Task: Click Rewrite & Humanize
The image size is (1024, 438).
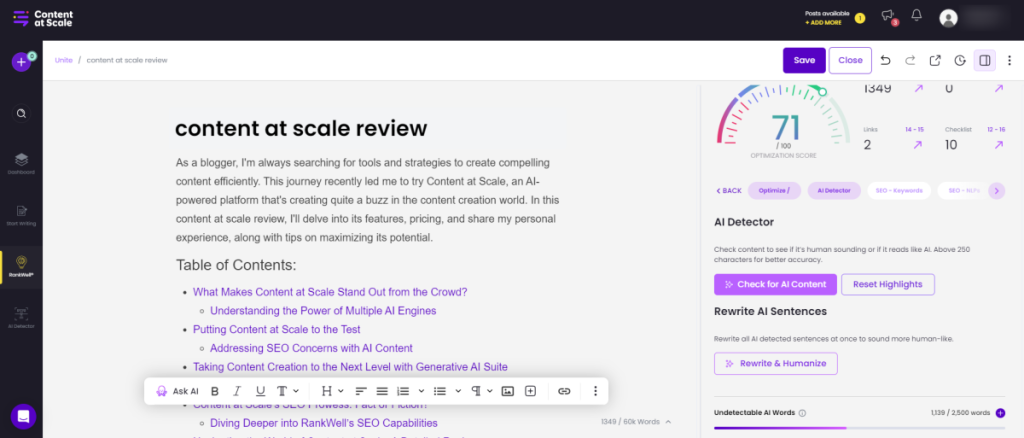Action: [775, 364]
